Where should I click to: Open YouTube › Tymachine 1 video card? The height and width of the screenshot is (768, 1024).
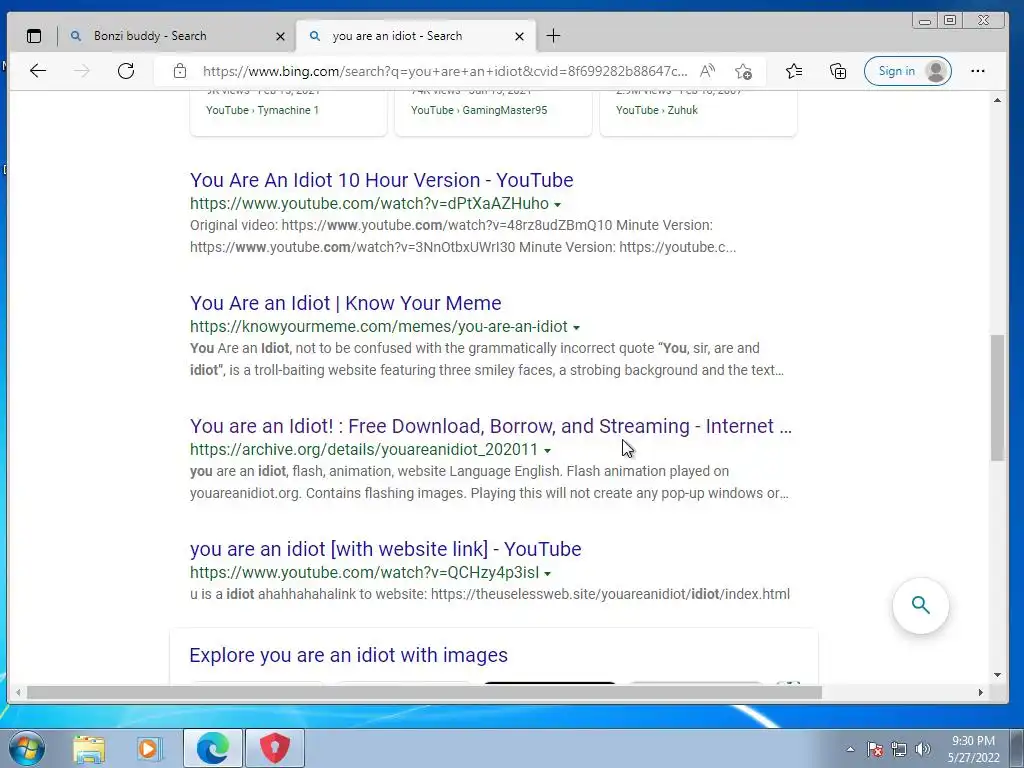coord(288,113)
